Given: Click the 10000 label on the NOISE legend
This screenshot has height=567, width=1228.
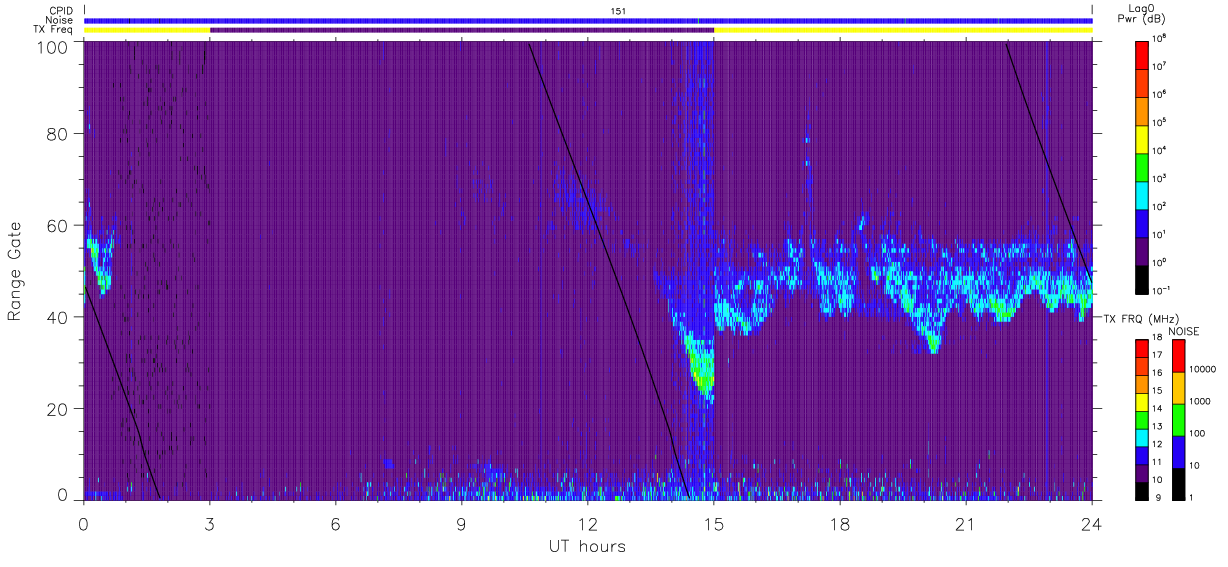Looking at the screenshot, I should coord(1204,370).
